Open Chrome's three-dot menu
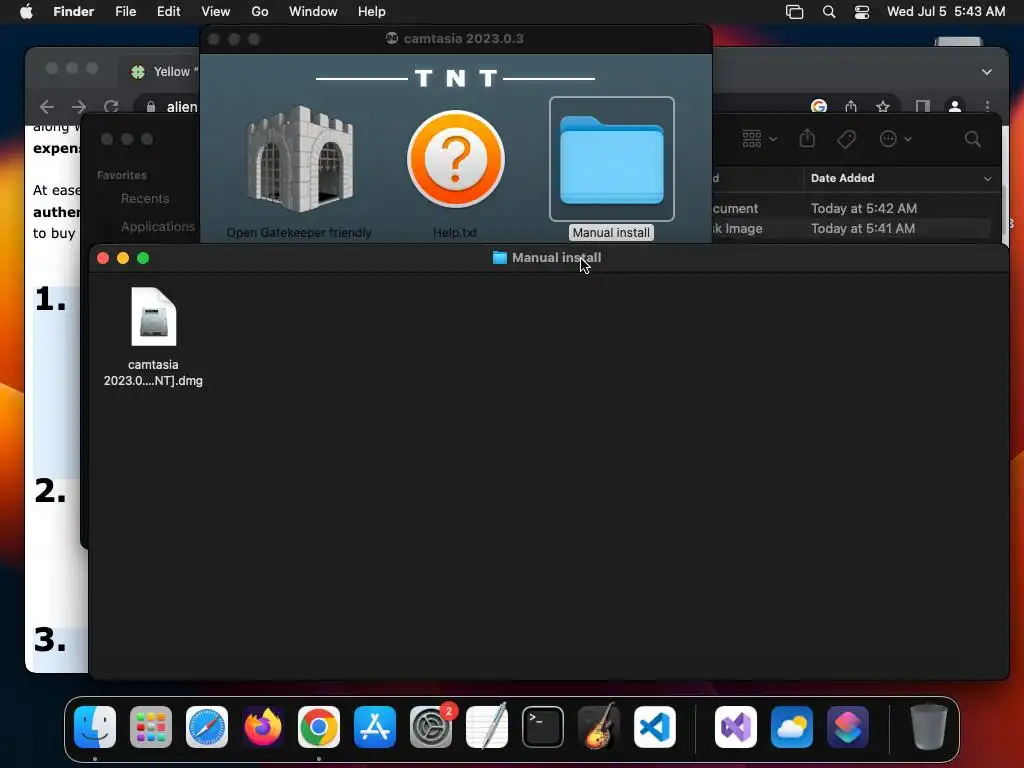The image size is (1024, 768). pyautogui.click(x=987, y=106)
